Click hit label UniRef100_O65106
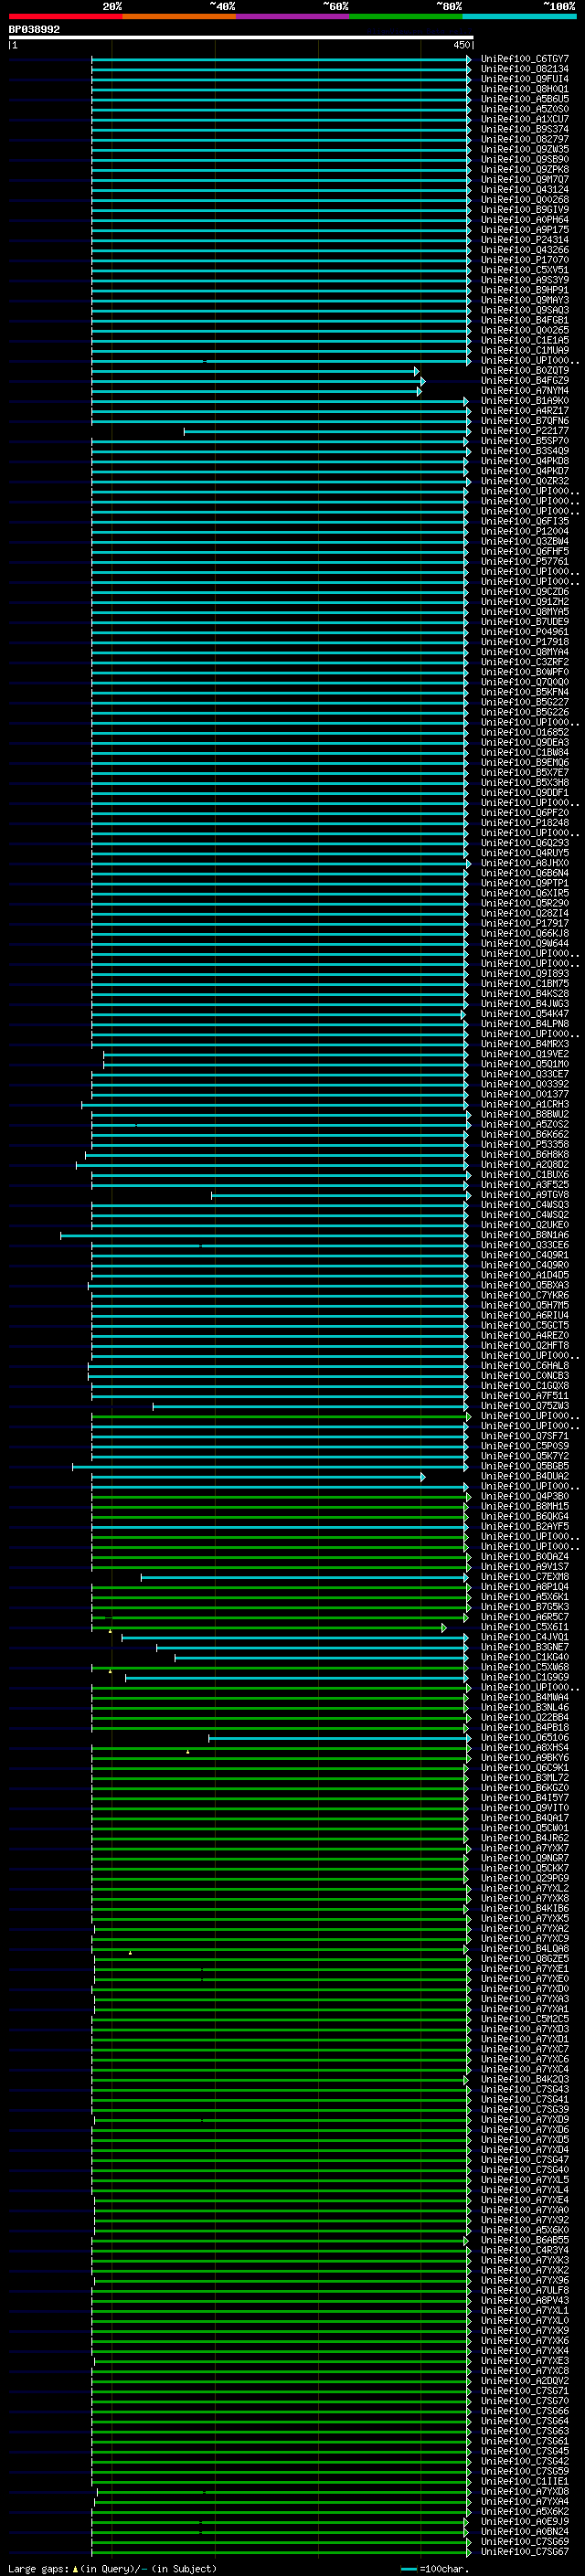Screen dimensions: 585x2576 (524, 1738)
